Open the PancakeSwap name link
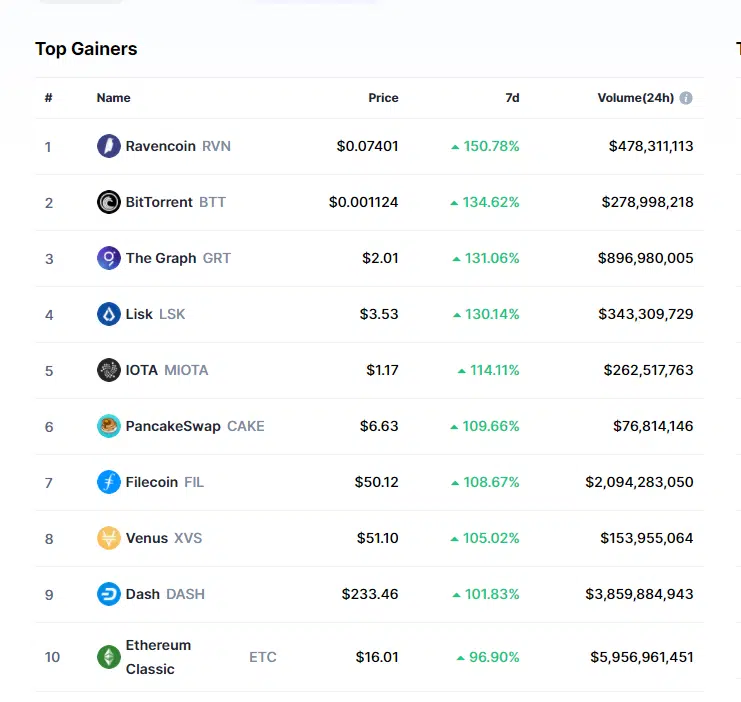 click(173, 426)
